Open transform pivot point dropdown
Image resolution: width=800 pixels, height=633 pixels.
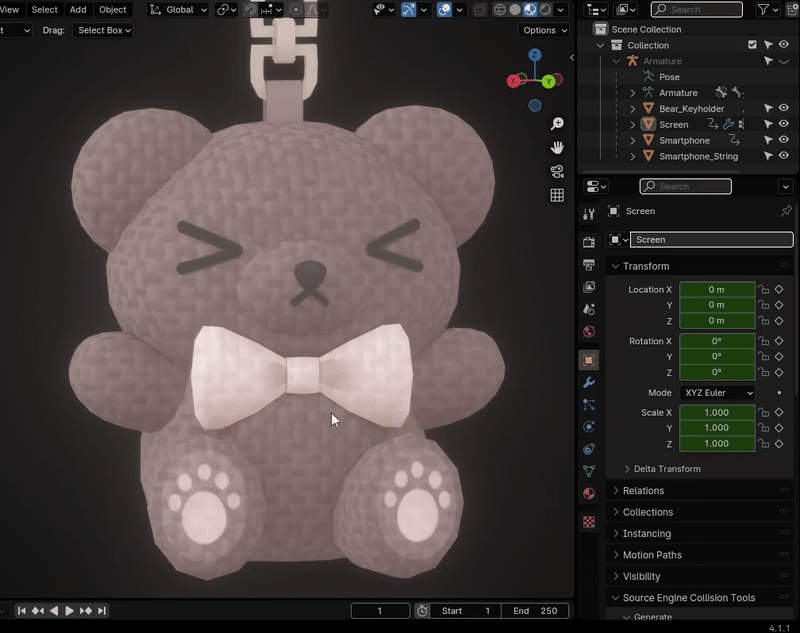pos(227,10)
